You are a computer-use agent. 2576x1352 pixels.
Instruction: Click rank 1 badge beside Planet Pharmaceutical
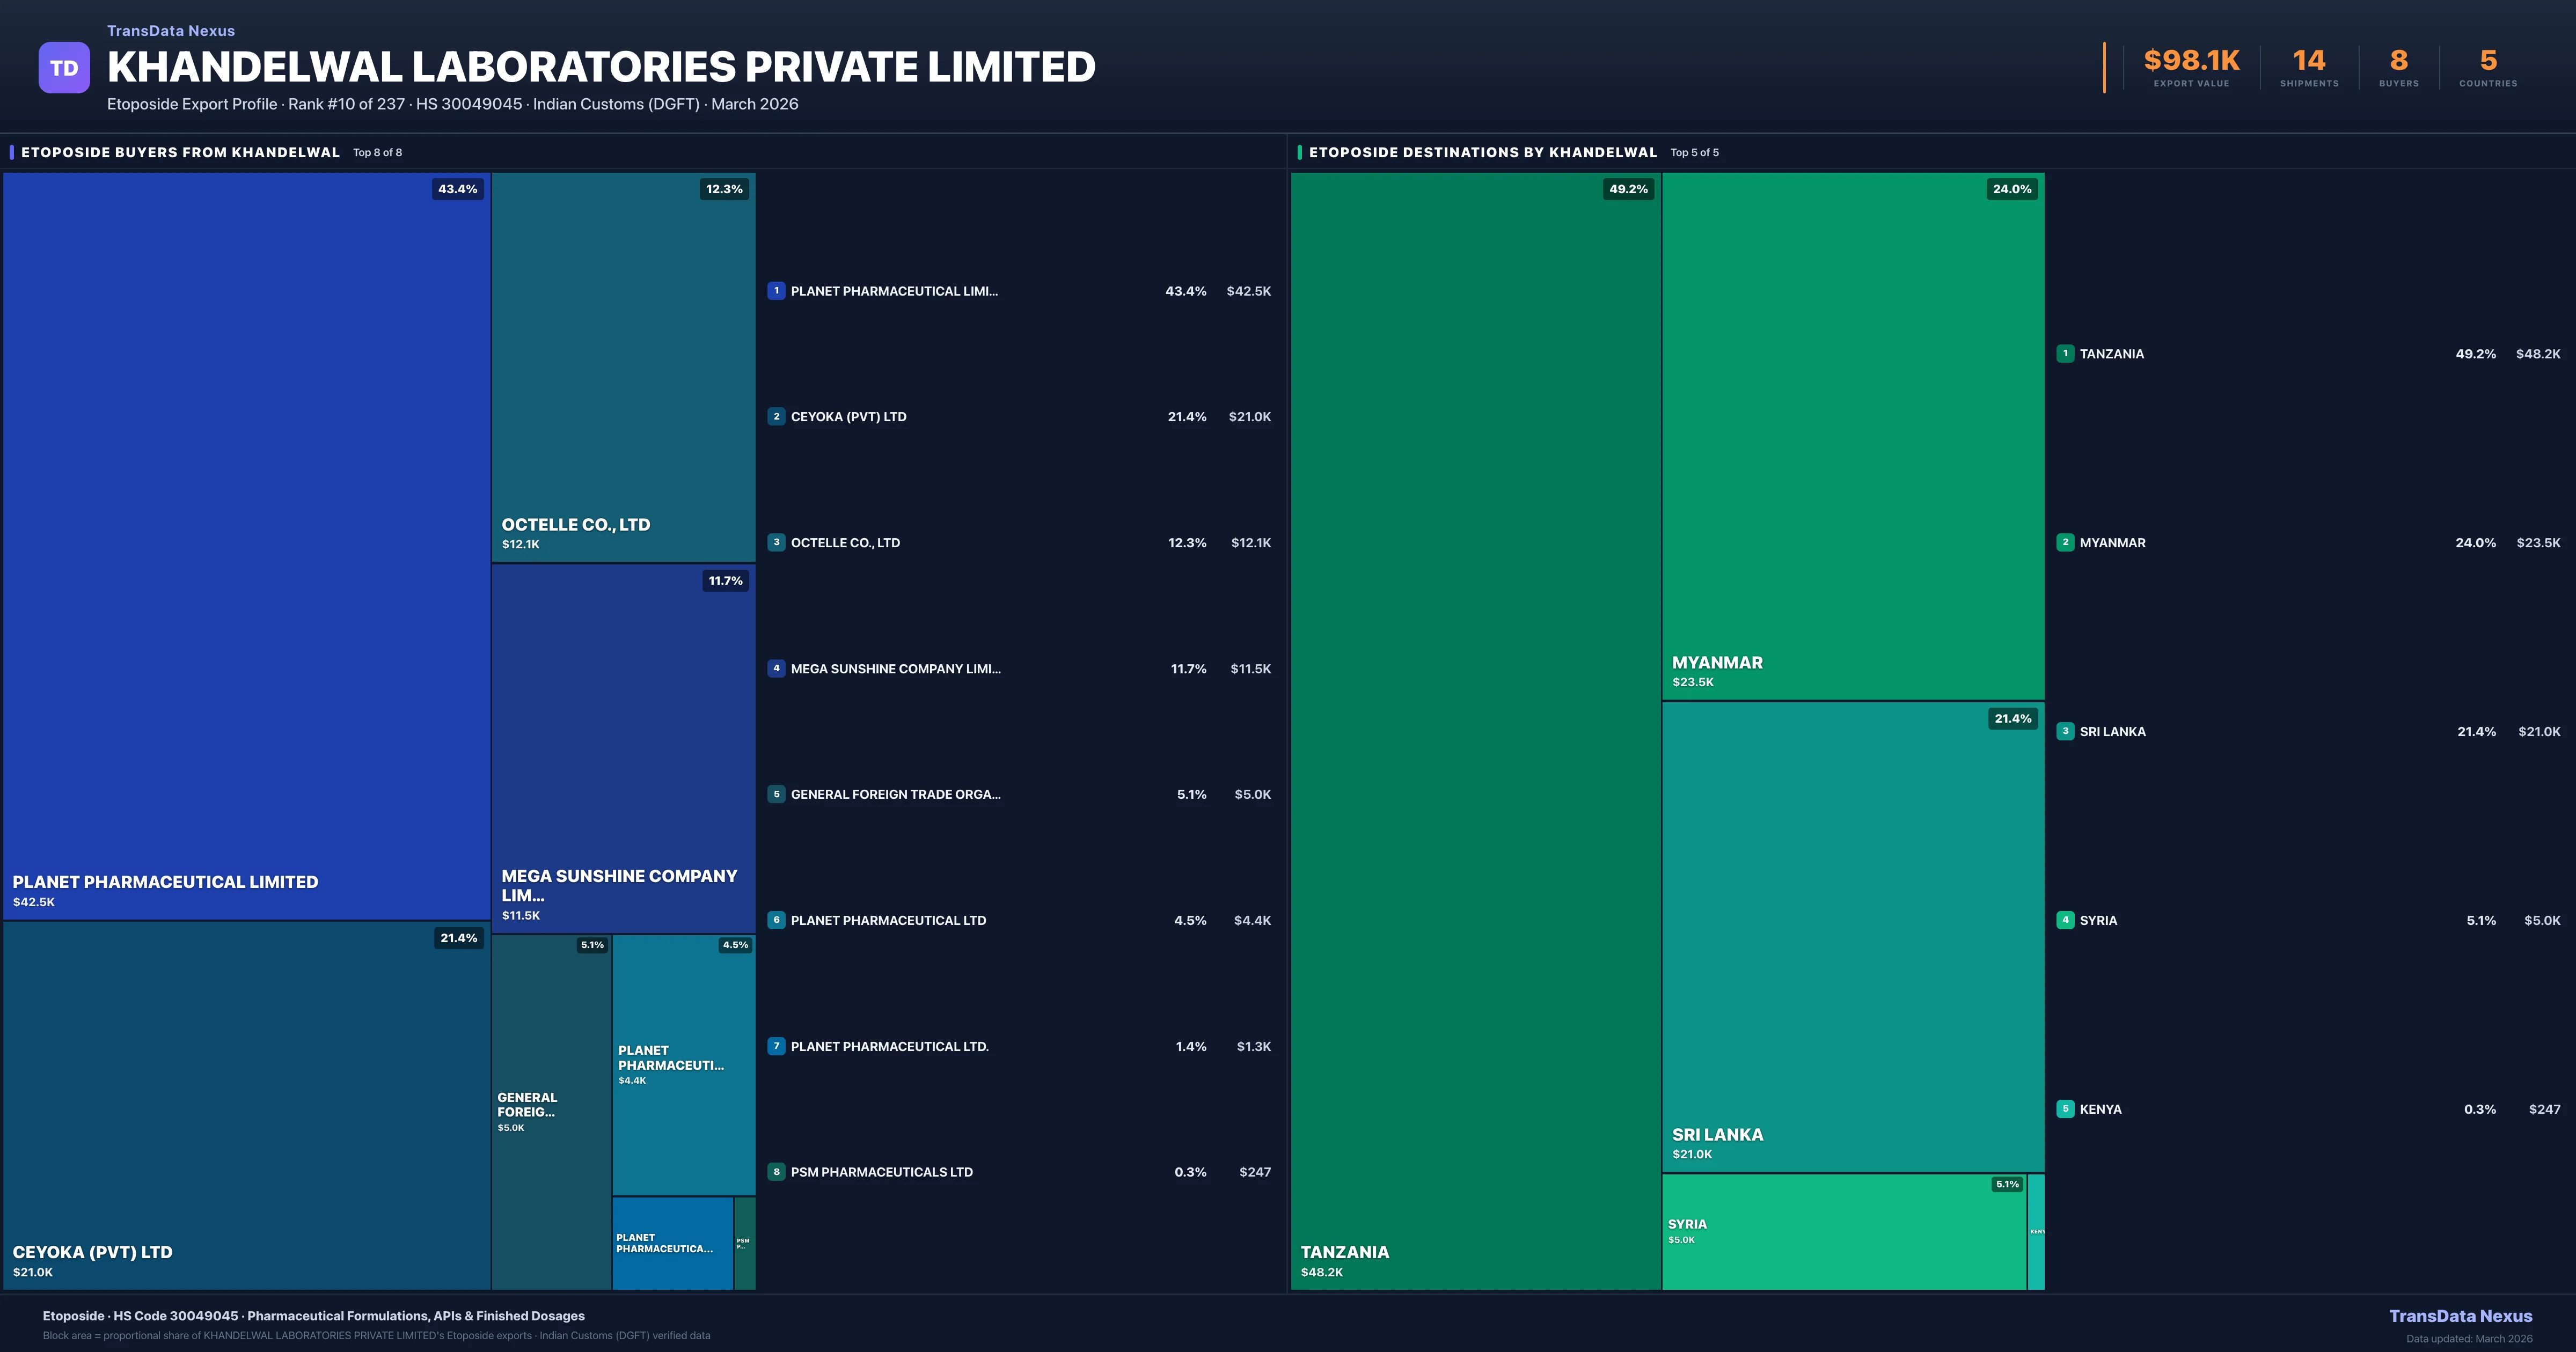click(x=776, y=291)
